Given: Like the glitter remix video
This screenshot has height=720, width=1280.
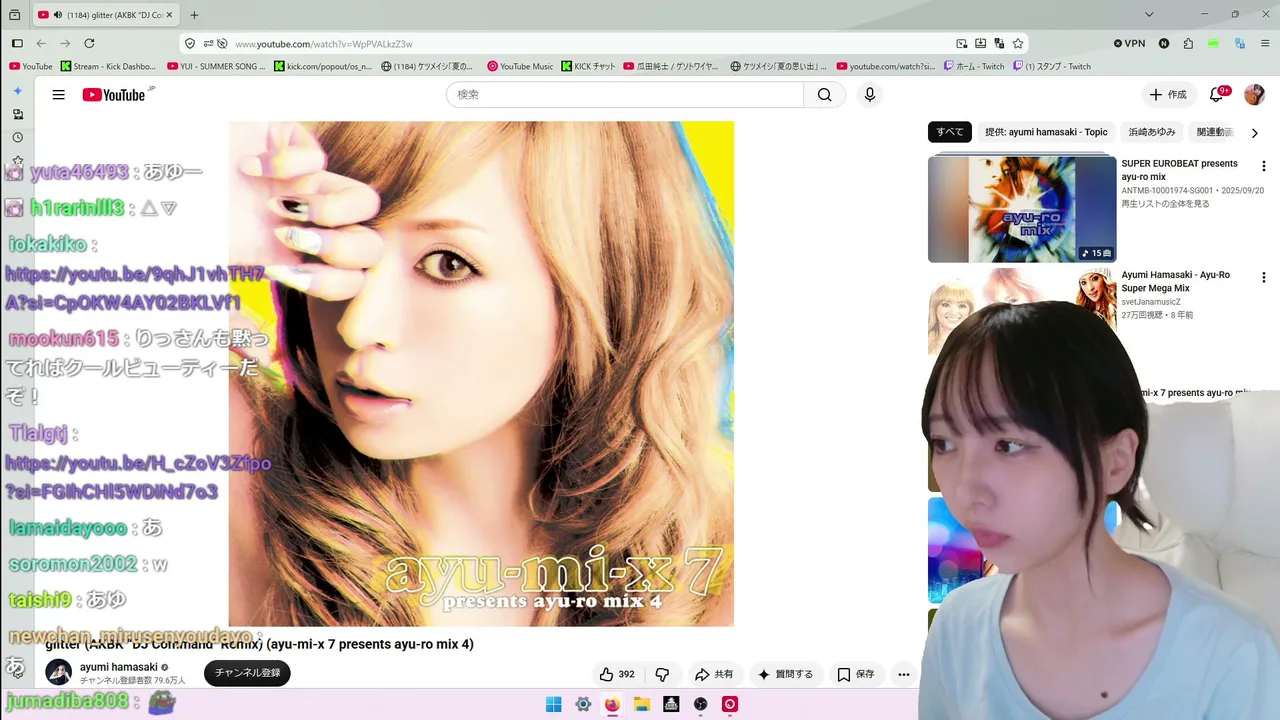Looking at the screenshot, I should click(x=617, y=674).
